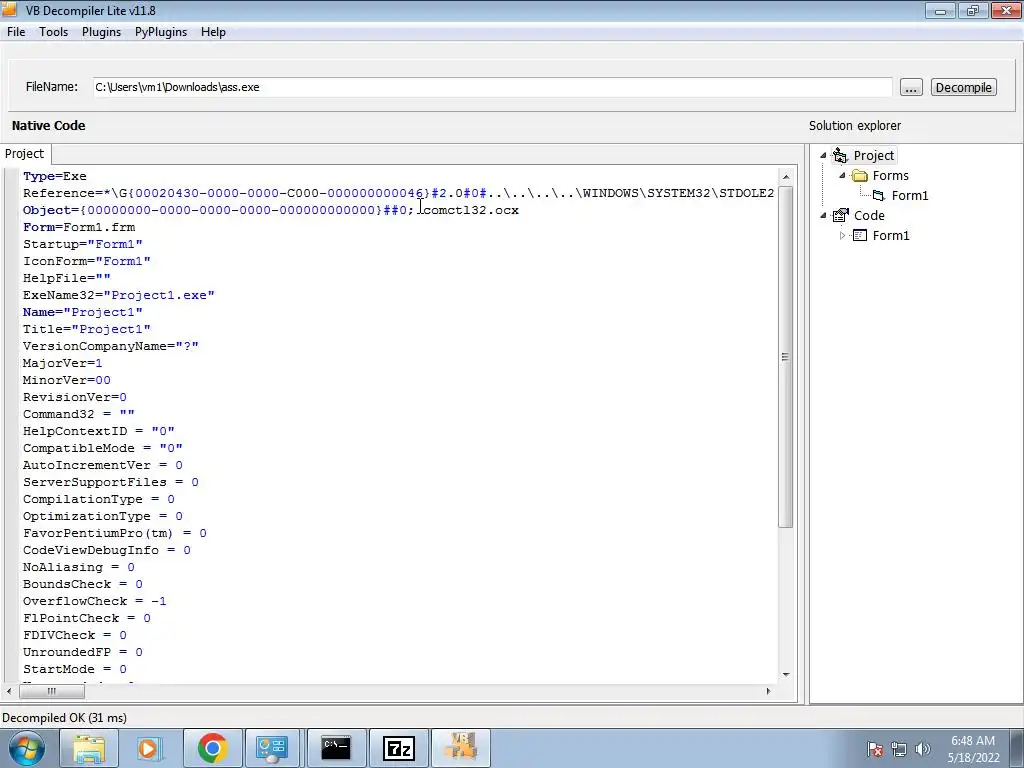The width and height of the screenshot is (1024, 768).
Task: Collapse the Project tree node
Action: click(x=824, y=155)
